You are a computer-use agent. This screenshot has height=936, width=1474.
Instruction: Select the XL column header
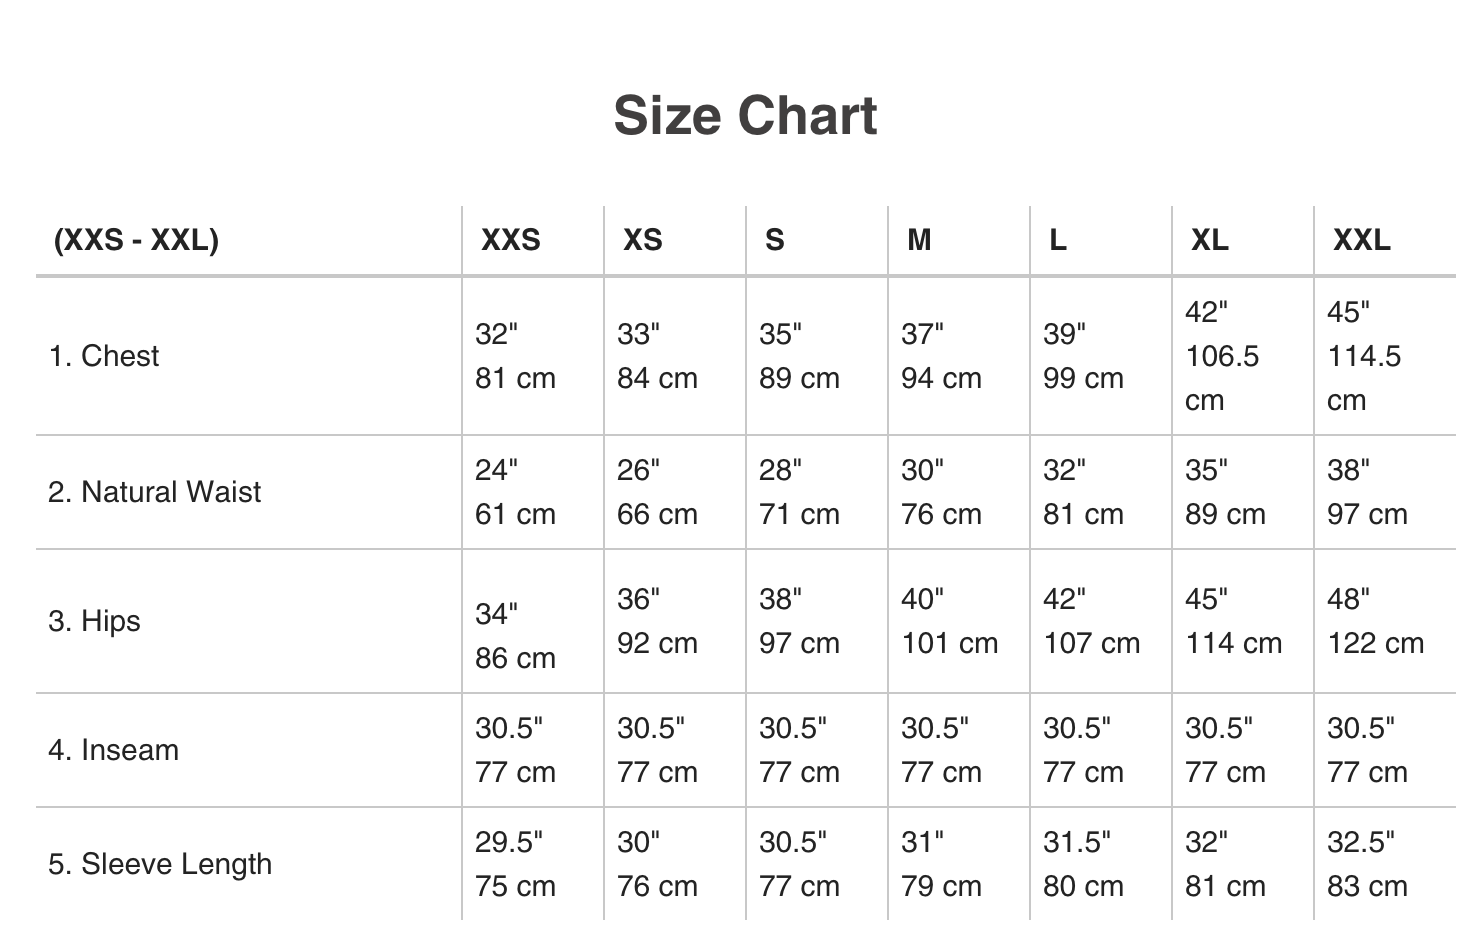coord(1209,240)
